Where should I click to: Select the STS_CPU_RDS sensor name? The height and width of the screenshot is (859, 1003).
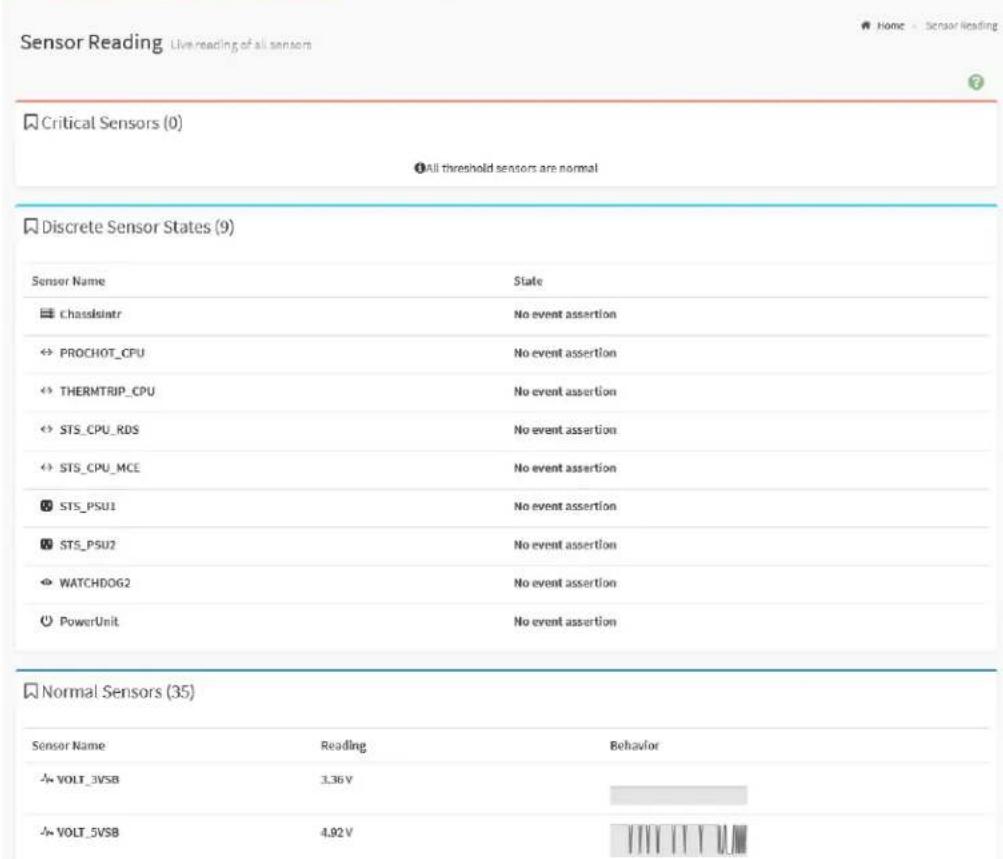(x=99, y=429)
